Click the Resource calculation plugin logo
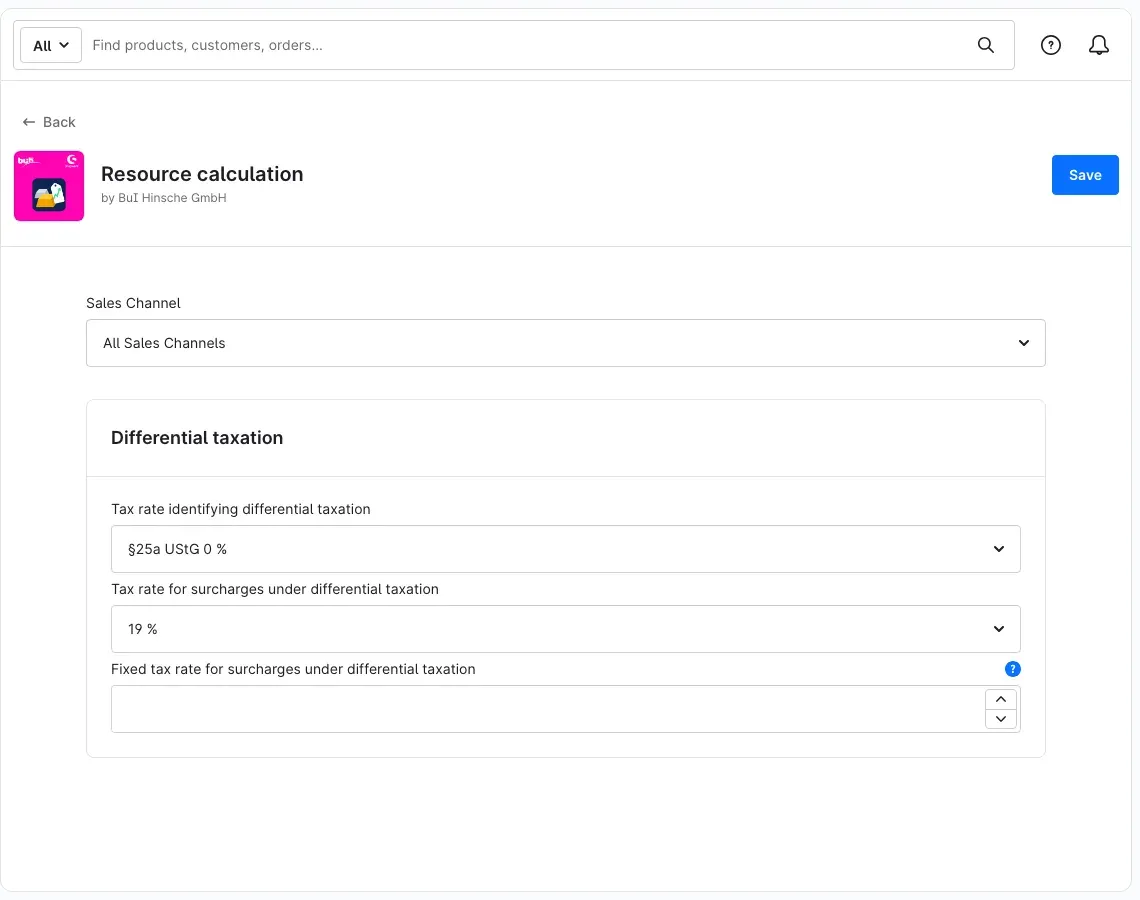The height and width of the screenshot is (900, 1140). click(x=49, y=186)
